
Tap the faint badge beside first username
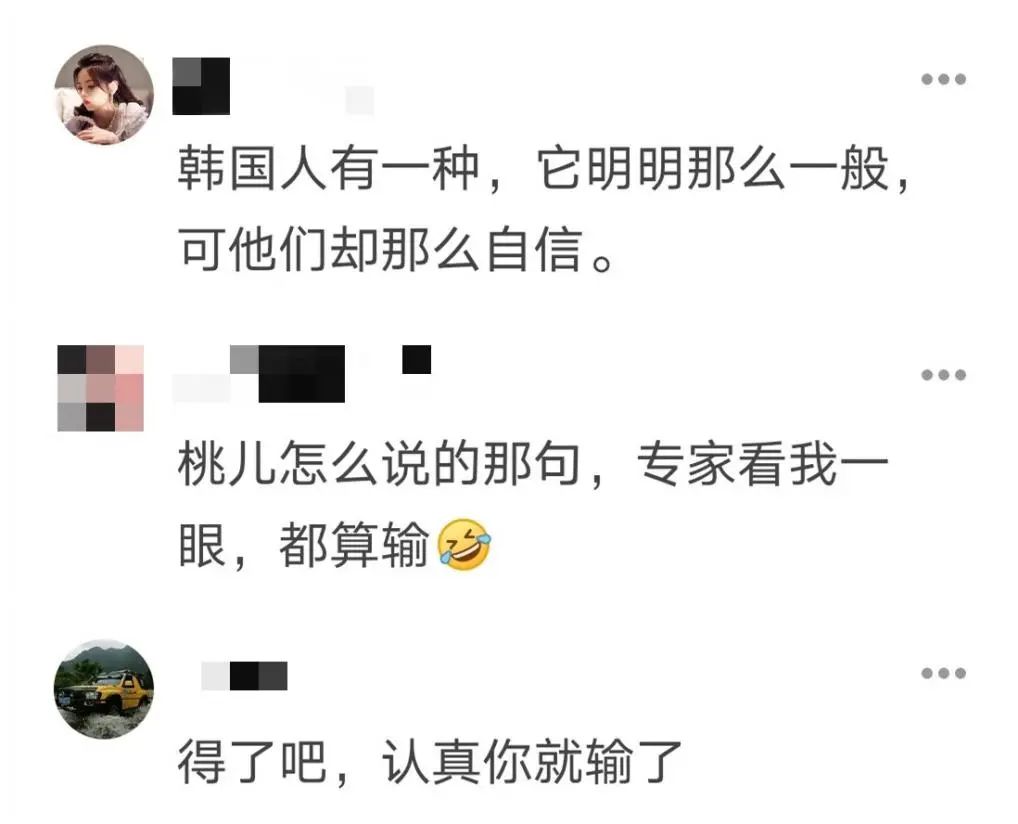coord(359,100)
